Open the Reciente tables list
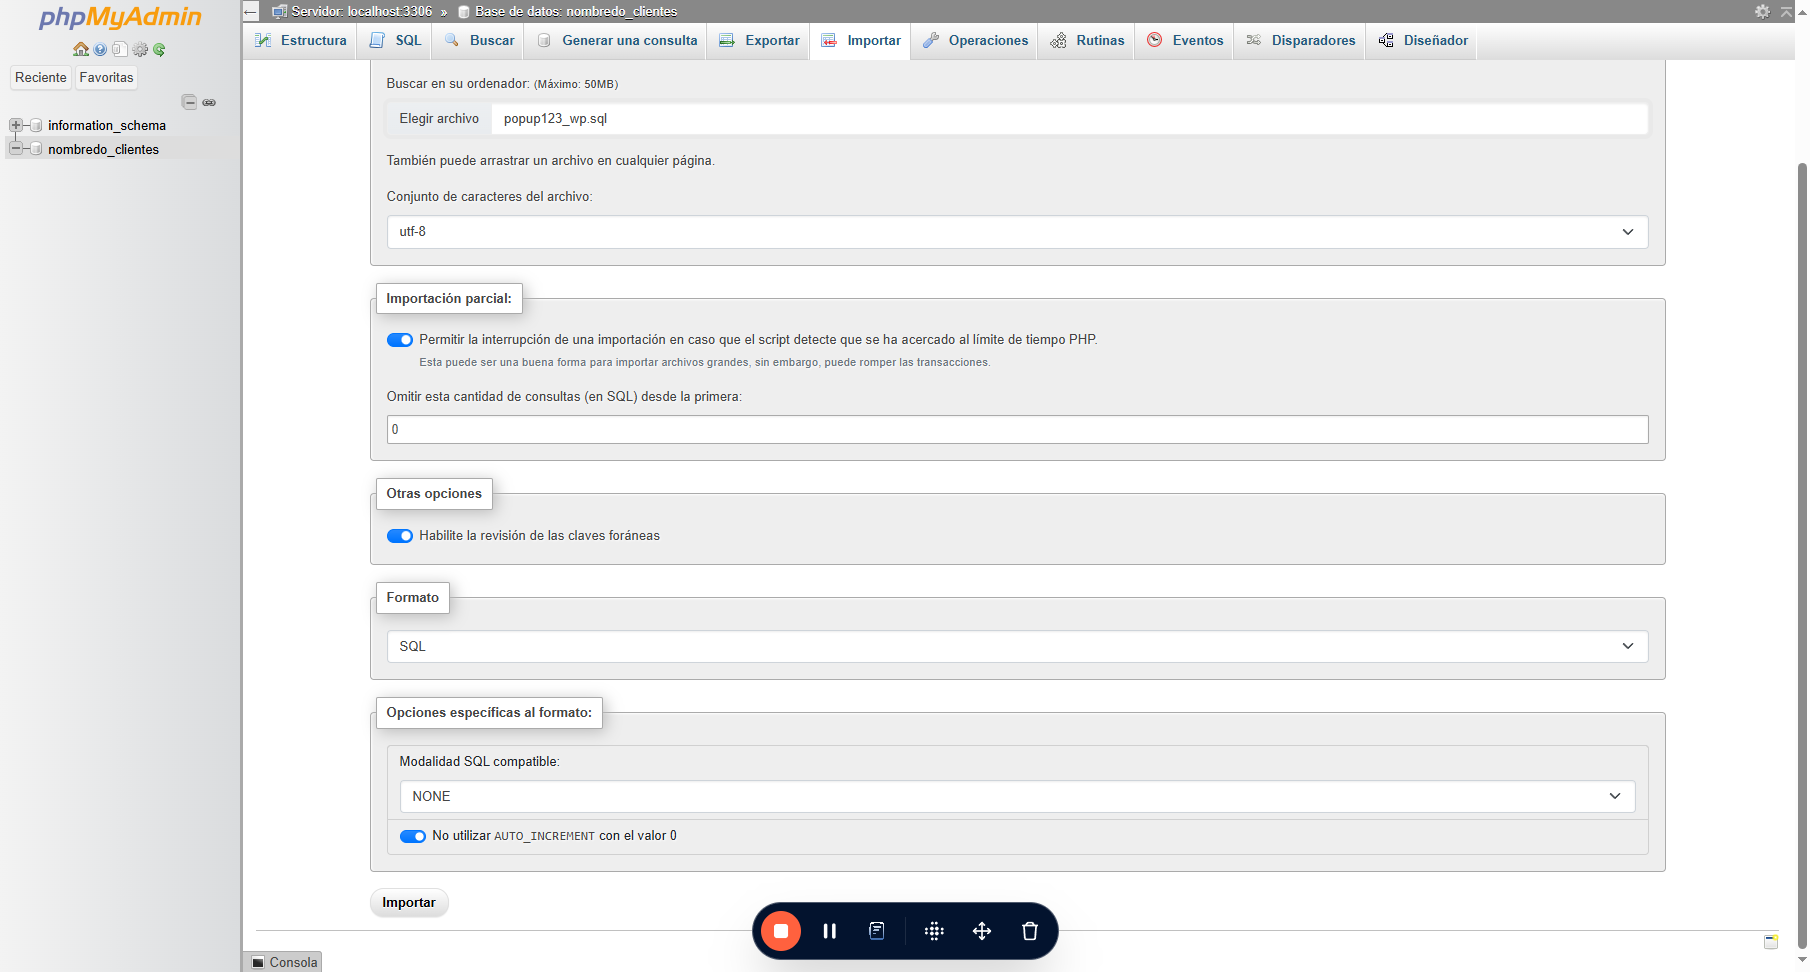Image resolution: width=1810 pixels, height=972 pixels. [41, 78]
